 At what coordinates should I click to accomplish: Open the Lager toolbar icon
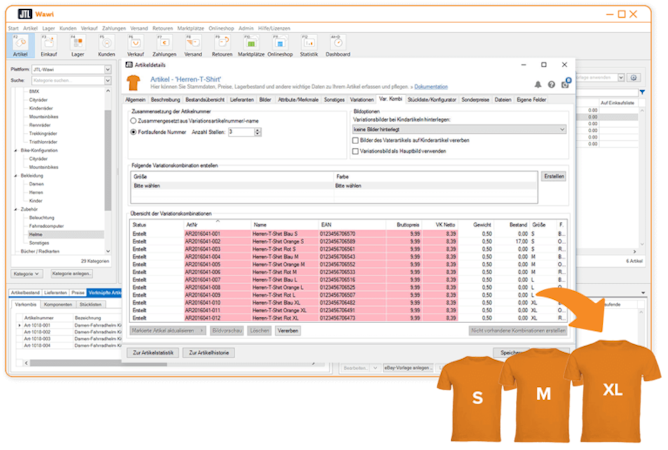(x=78, y=46)
